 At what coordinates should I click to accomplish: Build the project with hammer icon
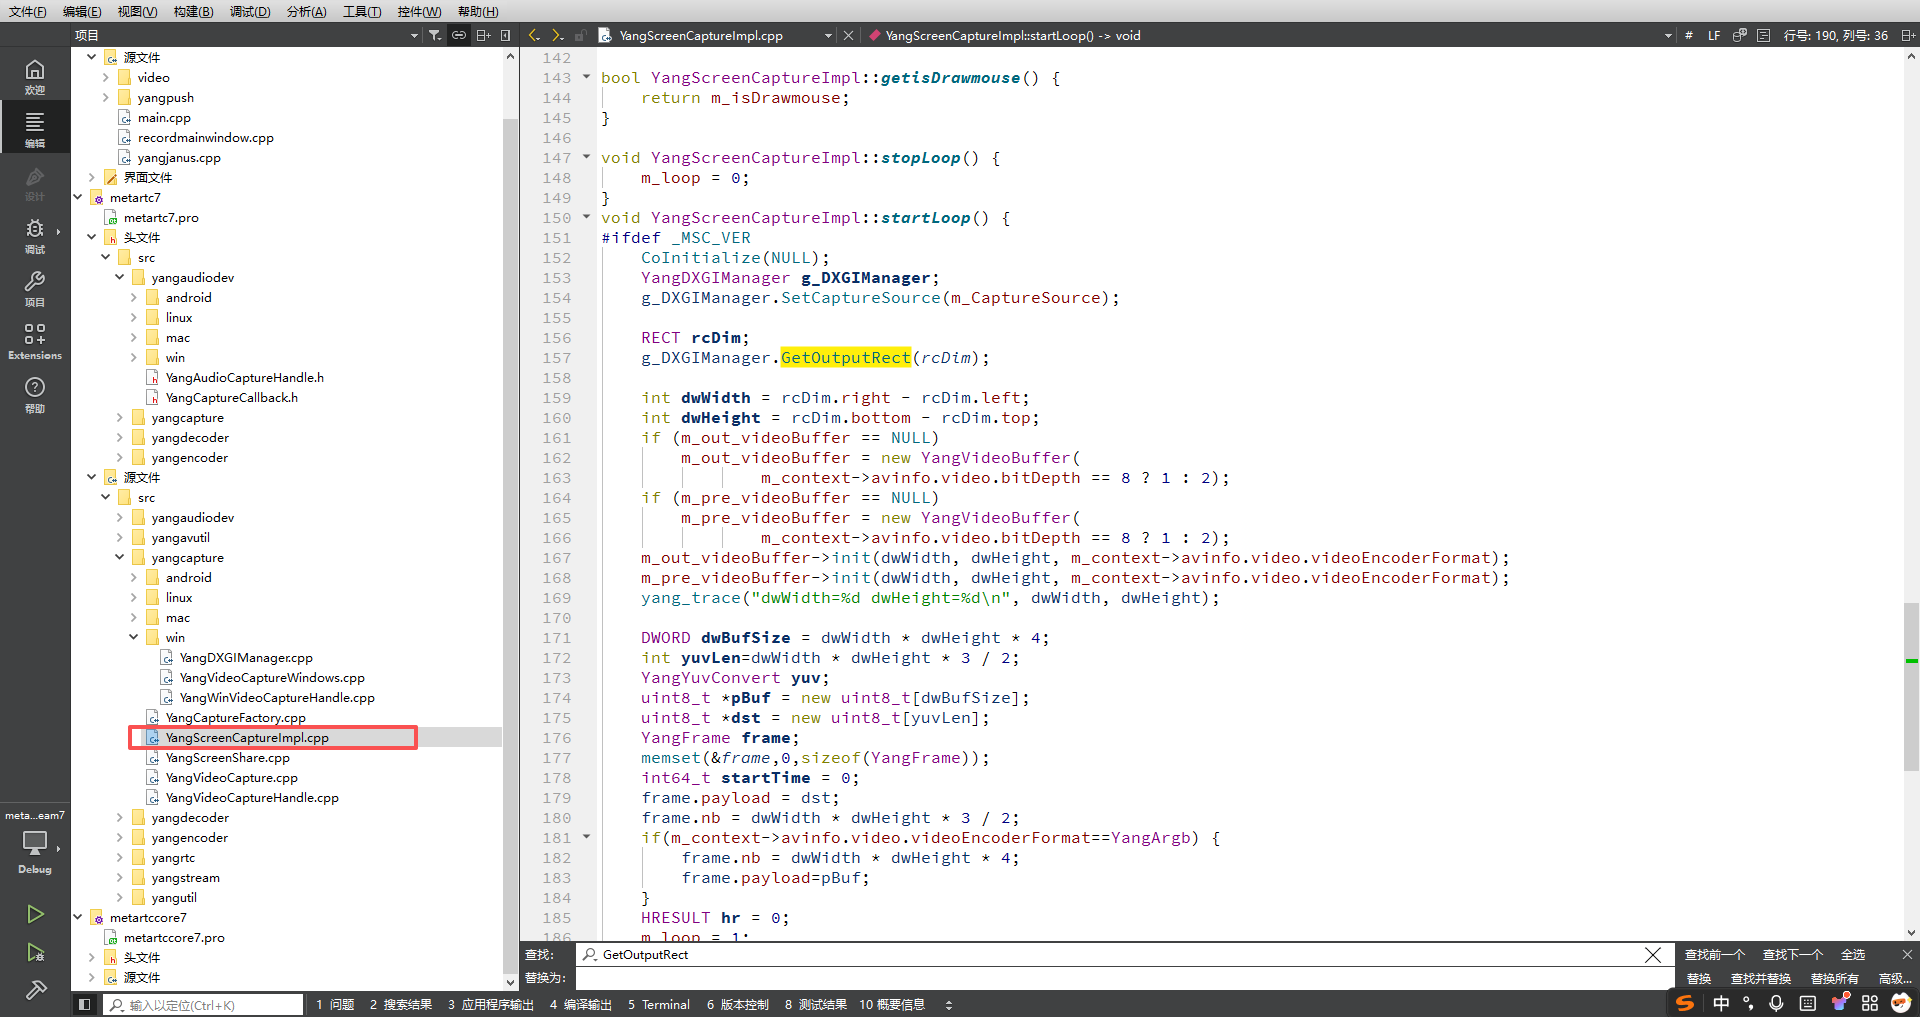[x=35, y=990]
